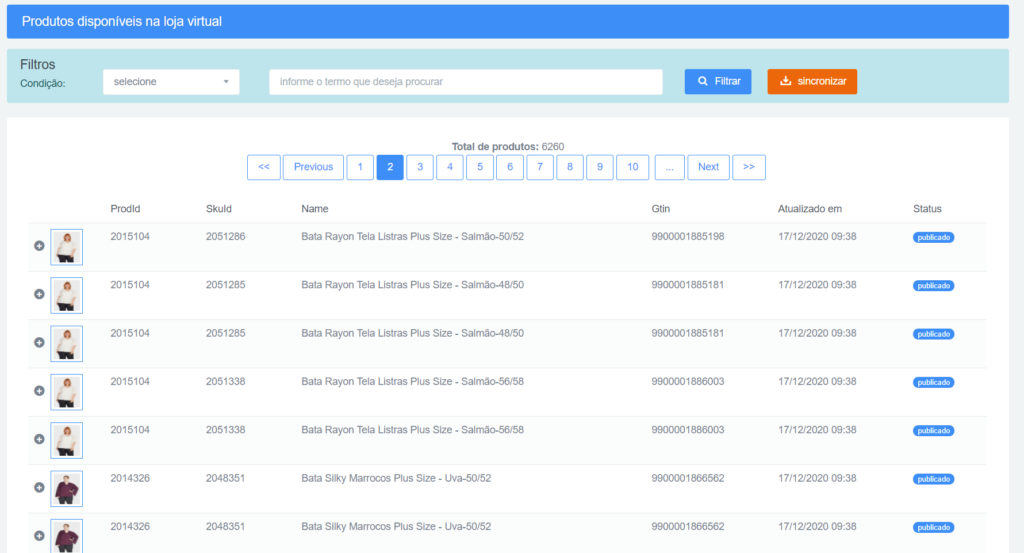Select page 7 in pagination
Screen dimensions: 1024x553
(x=540, y=167)
